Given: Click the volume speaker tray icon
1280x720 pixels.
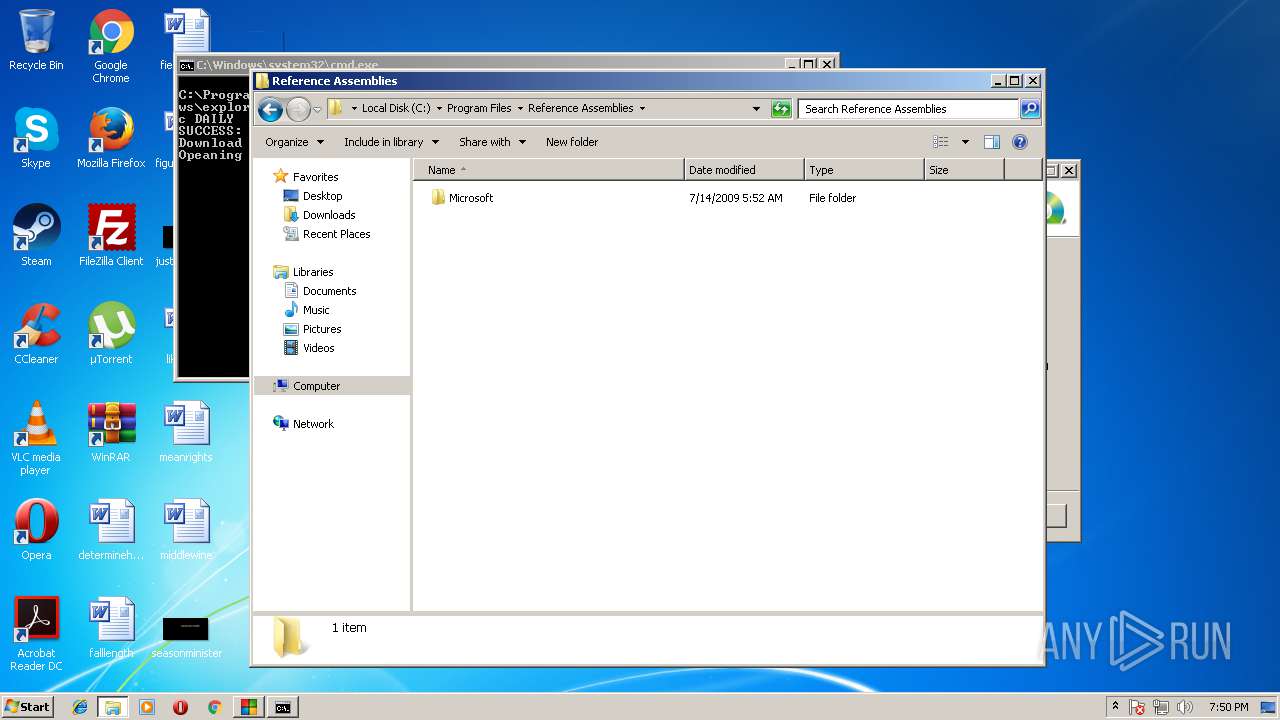Looking at the screenshot, I should pos(1185,707).
